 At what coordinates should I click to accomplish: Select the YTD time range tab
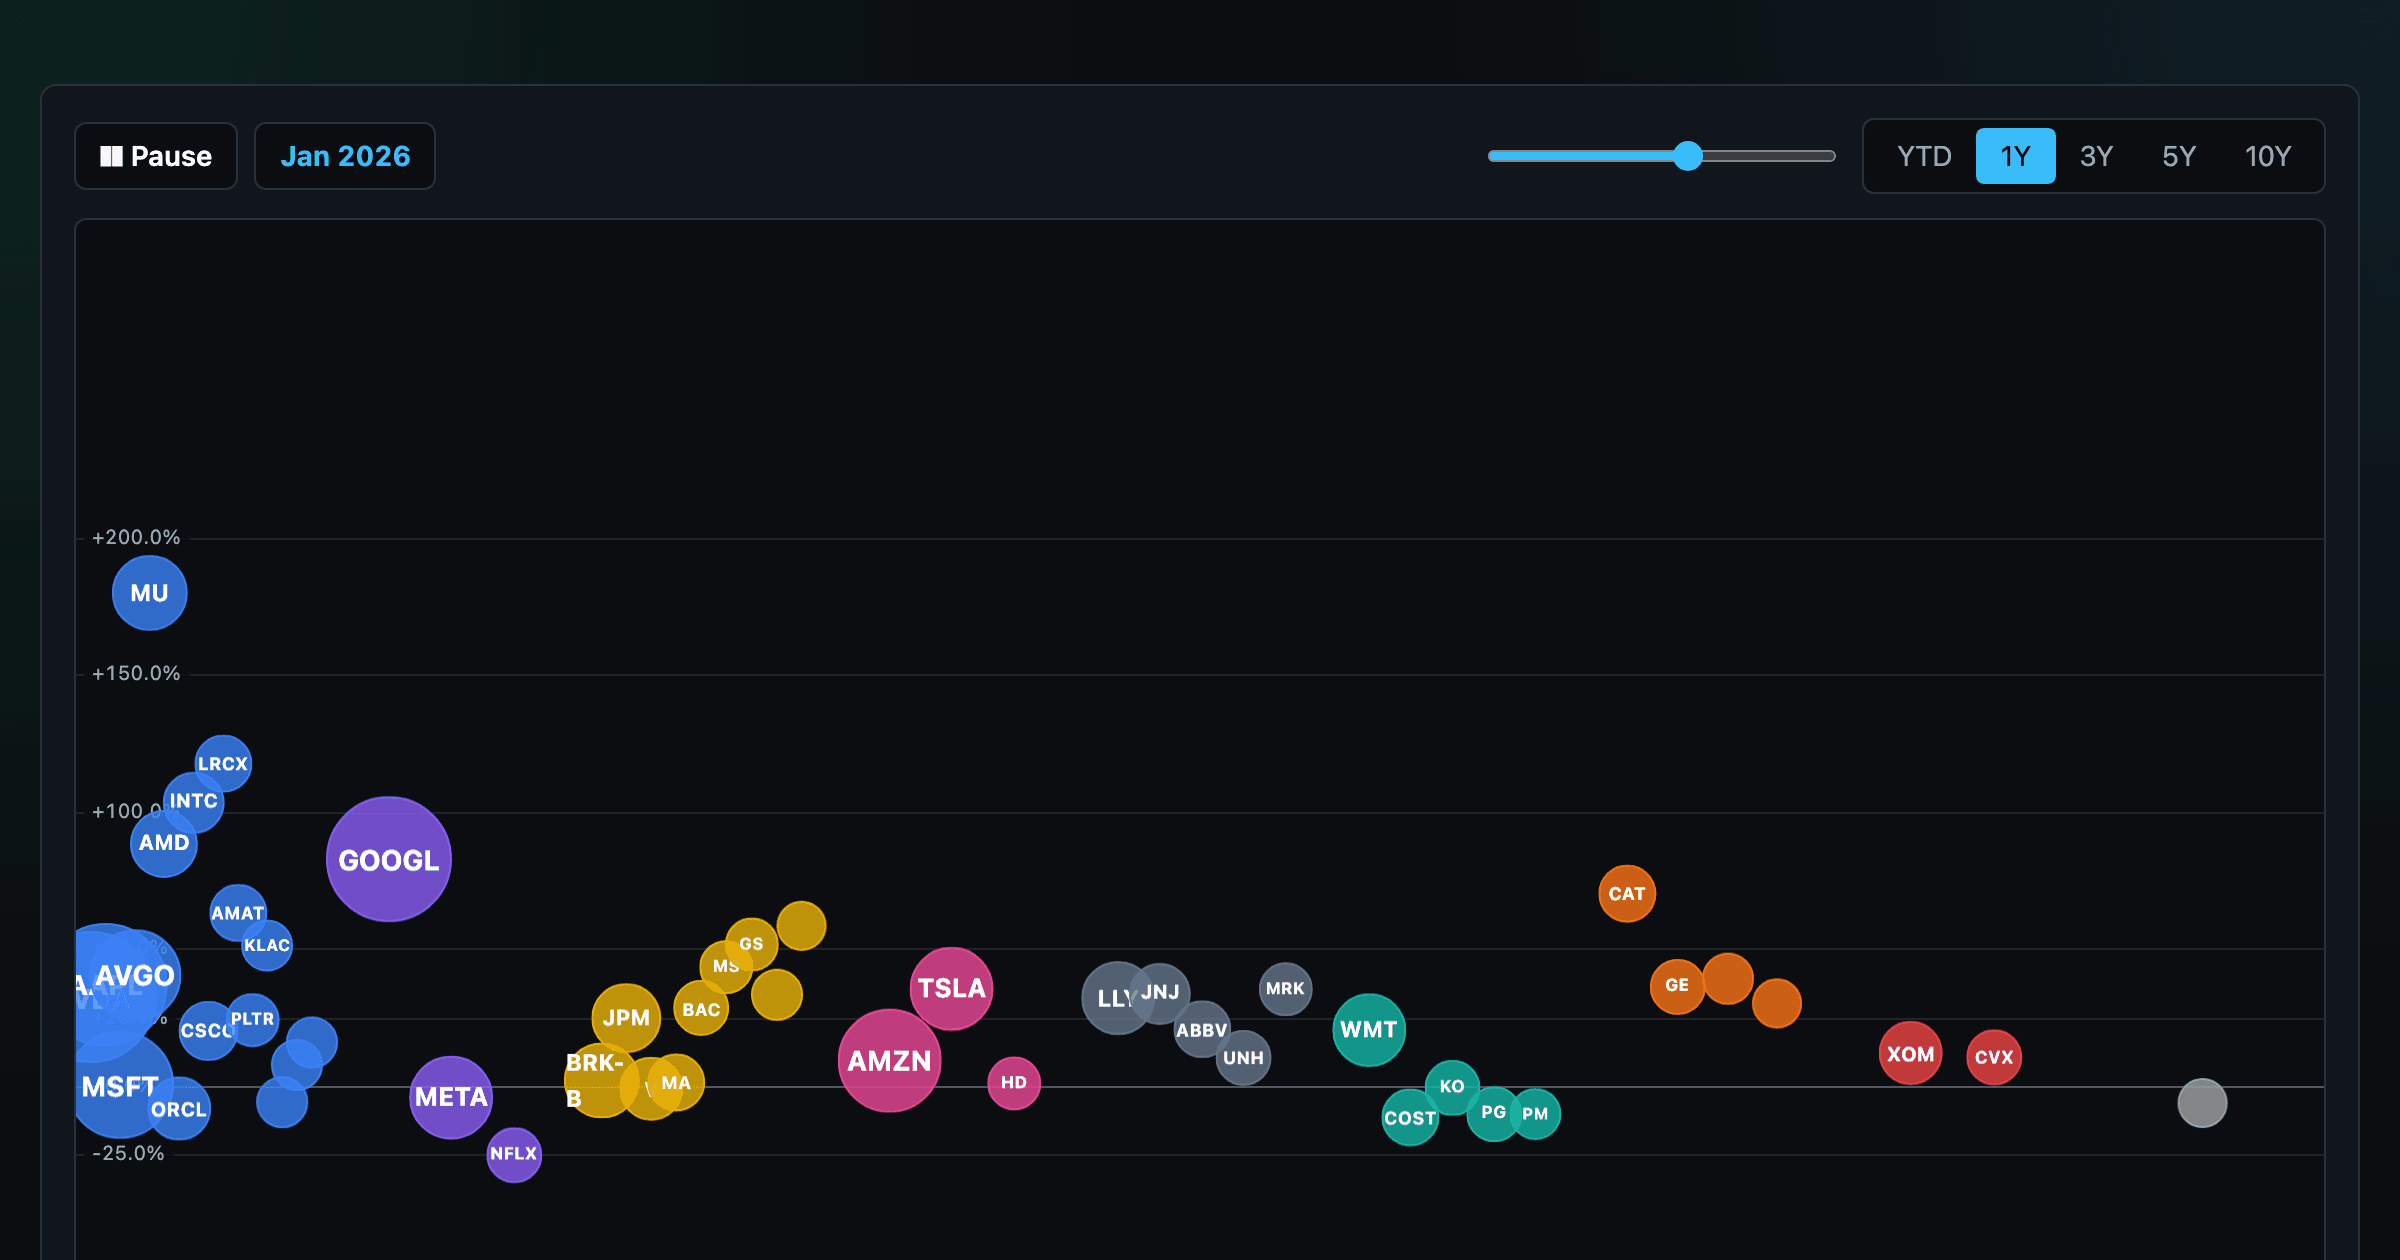click(1924, 156)
